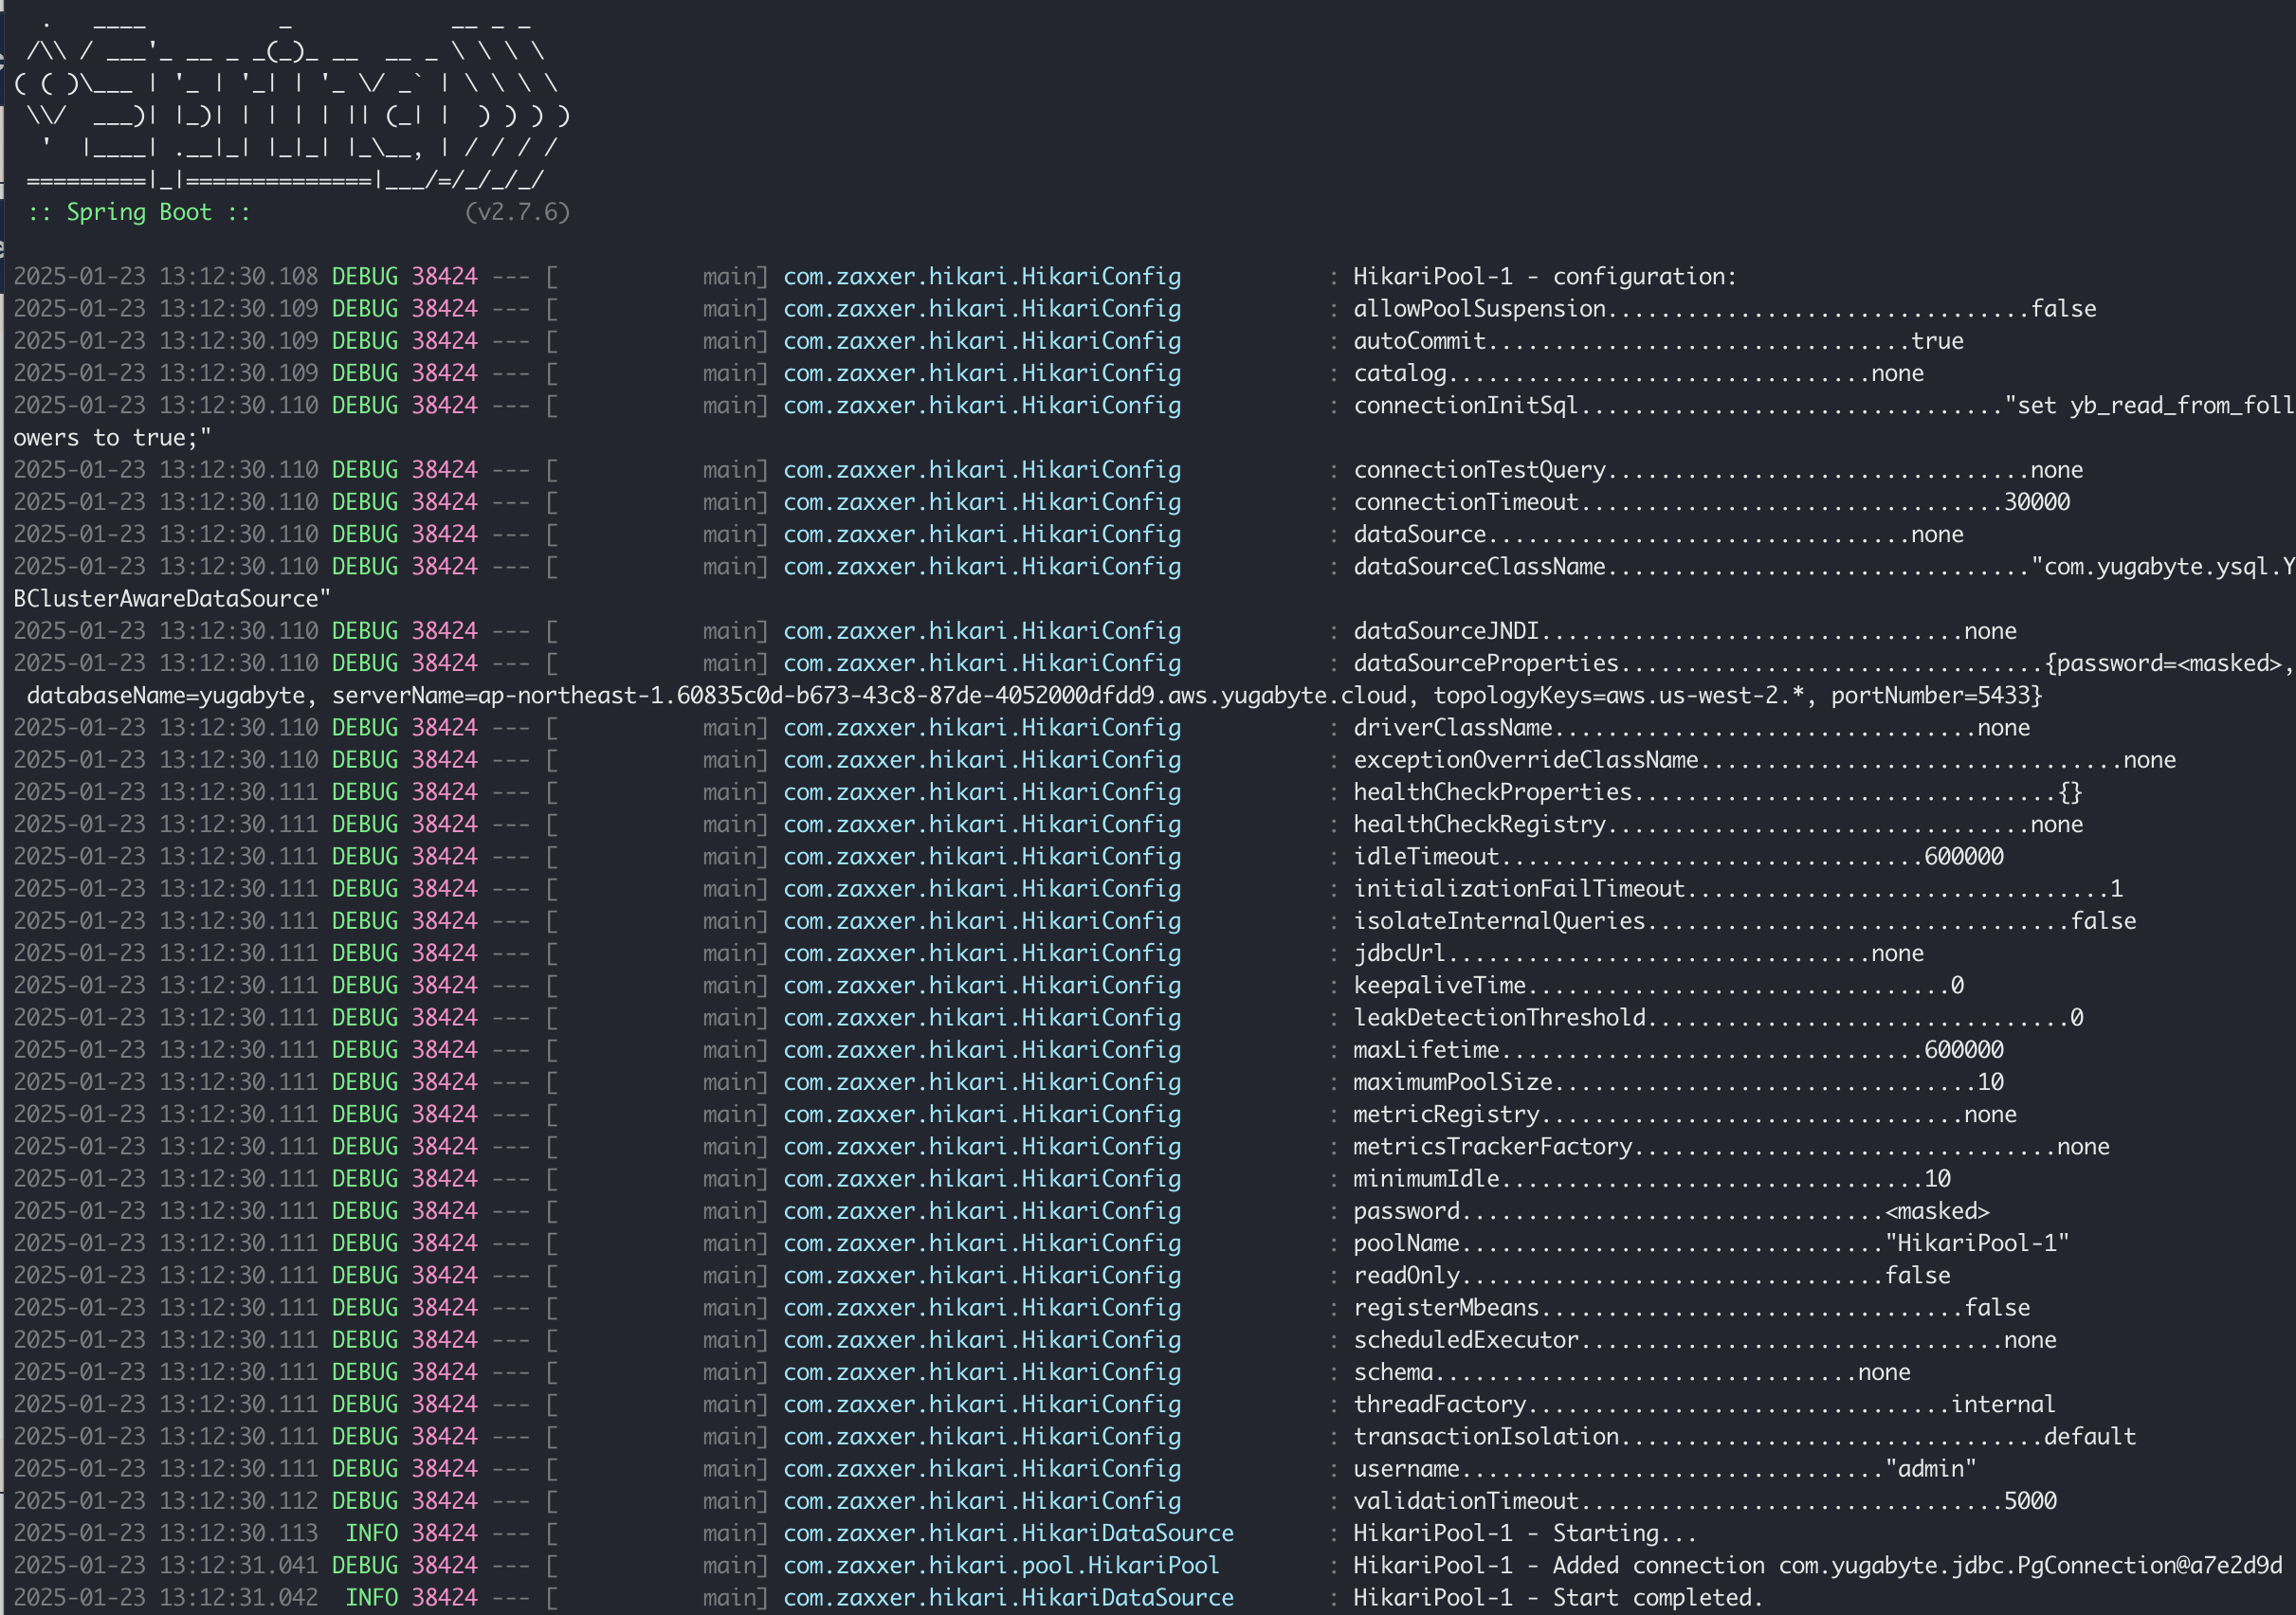Click 'HikariPool-1 - configuration:' log message
Viewport: 2296px width, 1615px height.
[1545, 277]
